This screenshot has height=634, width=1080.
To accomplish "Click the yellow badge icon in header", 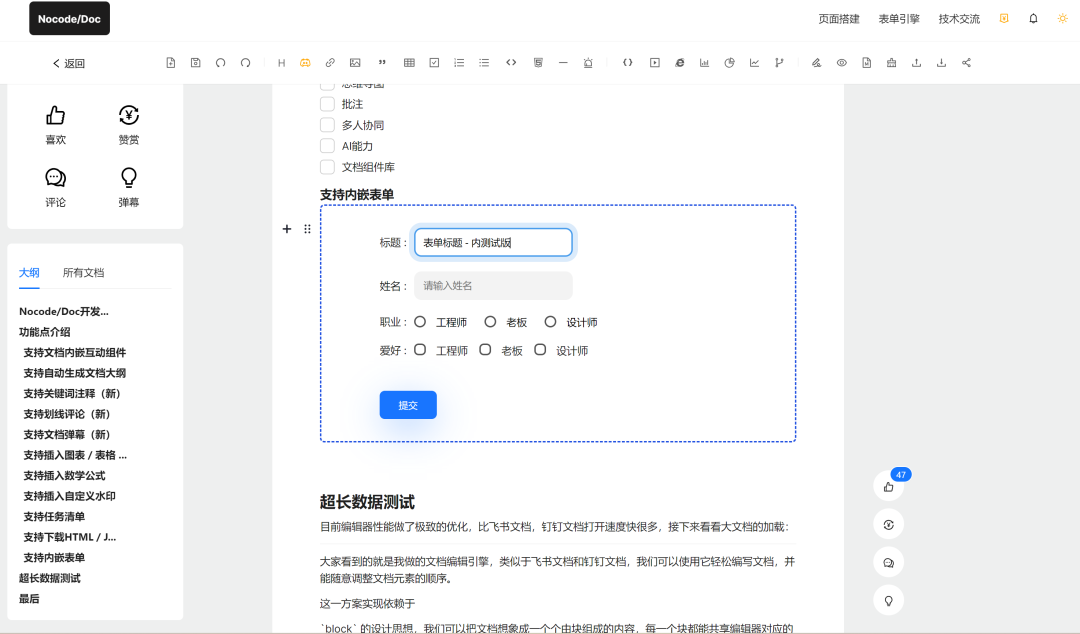I will [x=1004, y=19].
